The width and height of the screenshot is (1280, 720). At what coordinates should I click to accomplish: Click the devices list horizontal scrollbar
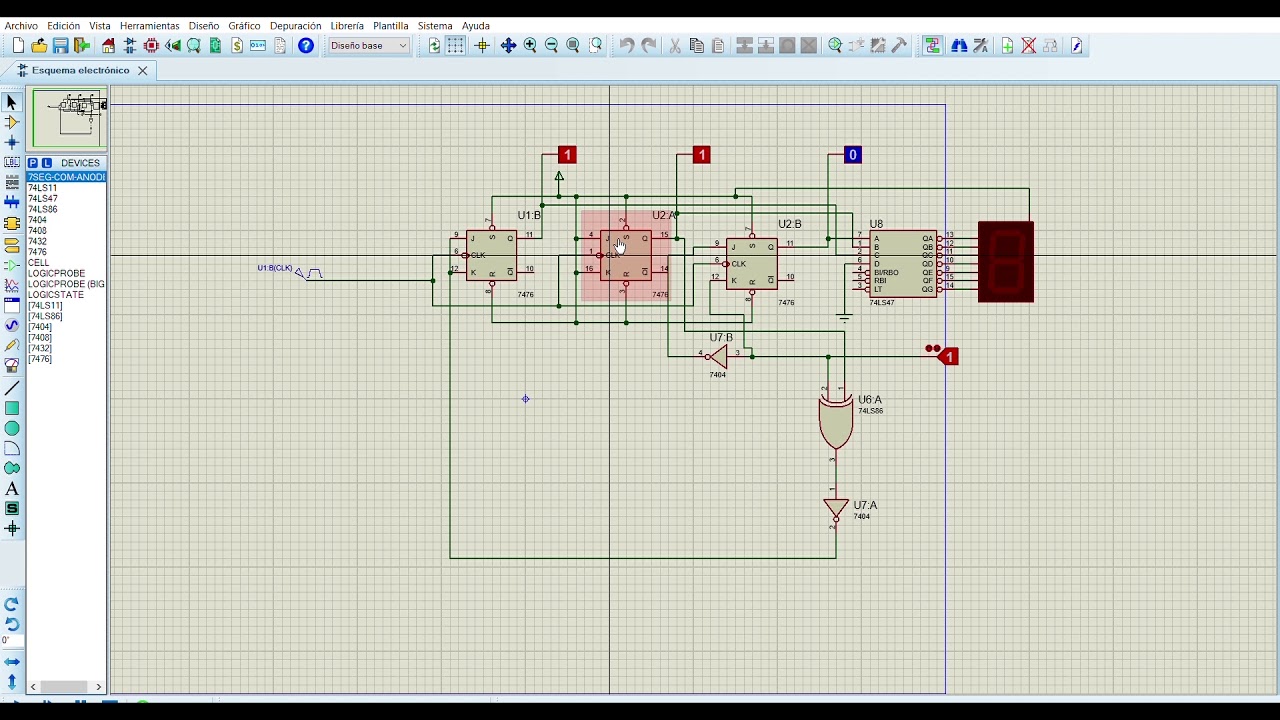(x=65, y=686)
